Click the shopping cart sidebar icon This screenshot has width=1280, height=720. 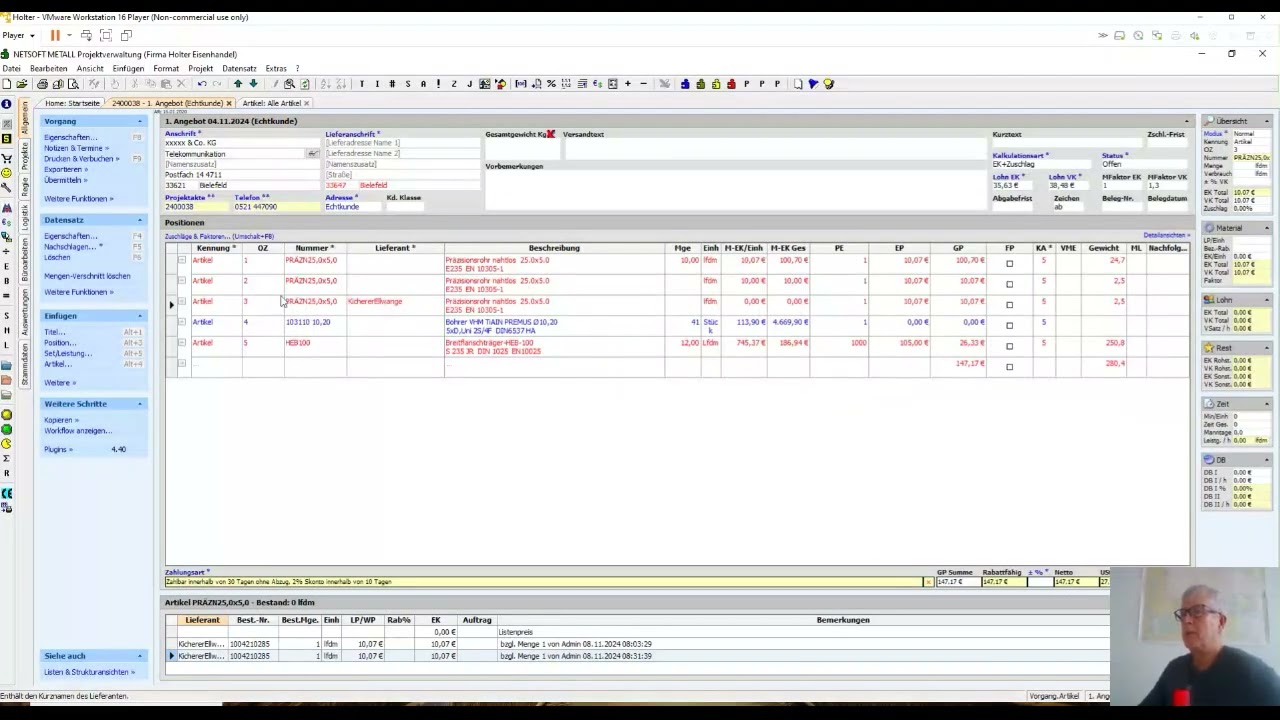point(7,157)
